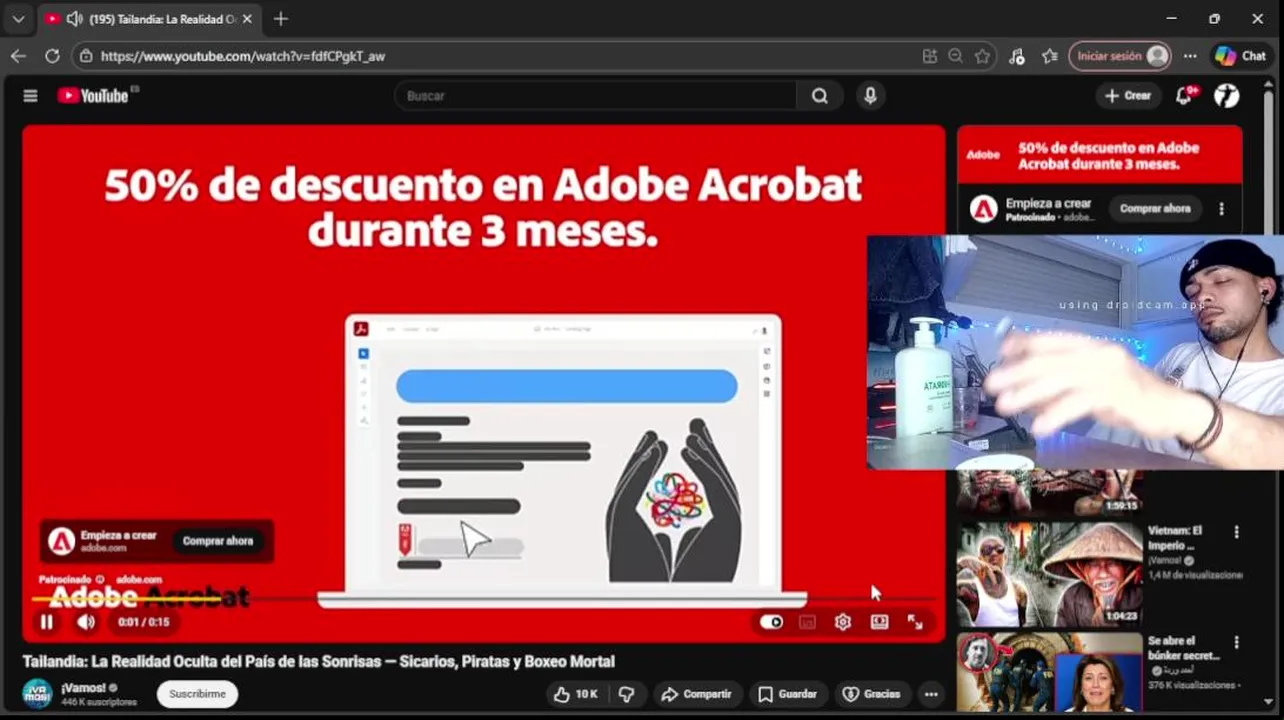Reload the page
The width and height of the screenshot is (1284, 720).
pos(52,56)
